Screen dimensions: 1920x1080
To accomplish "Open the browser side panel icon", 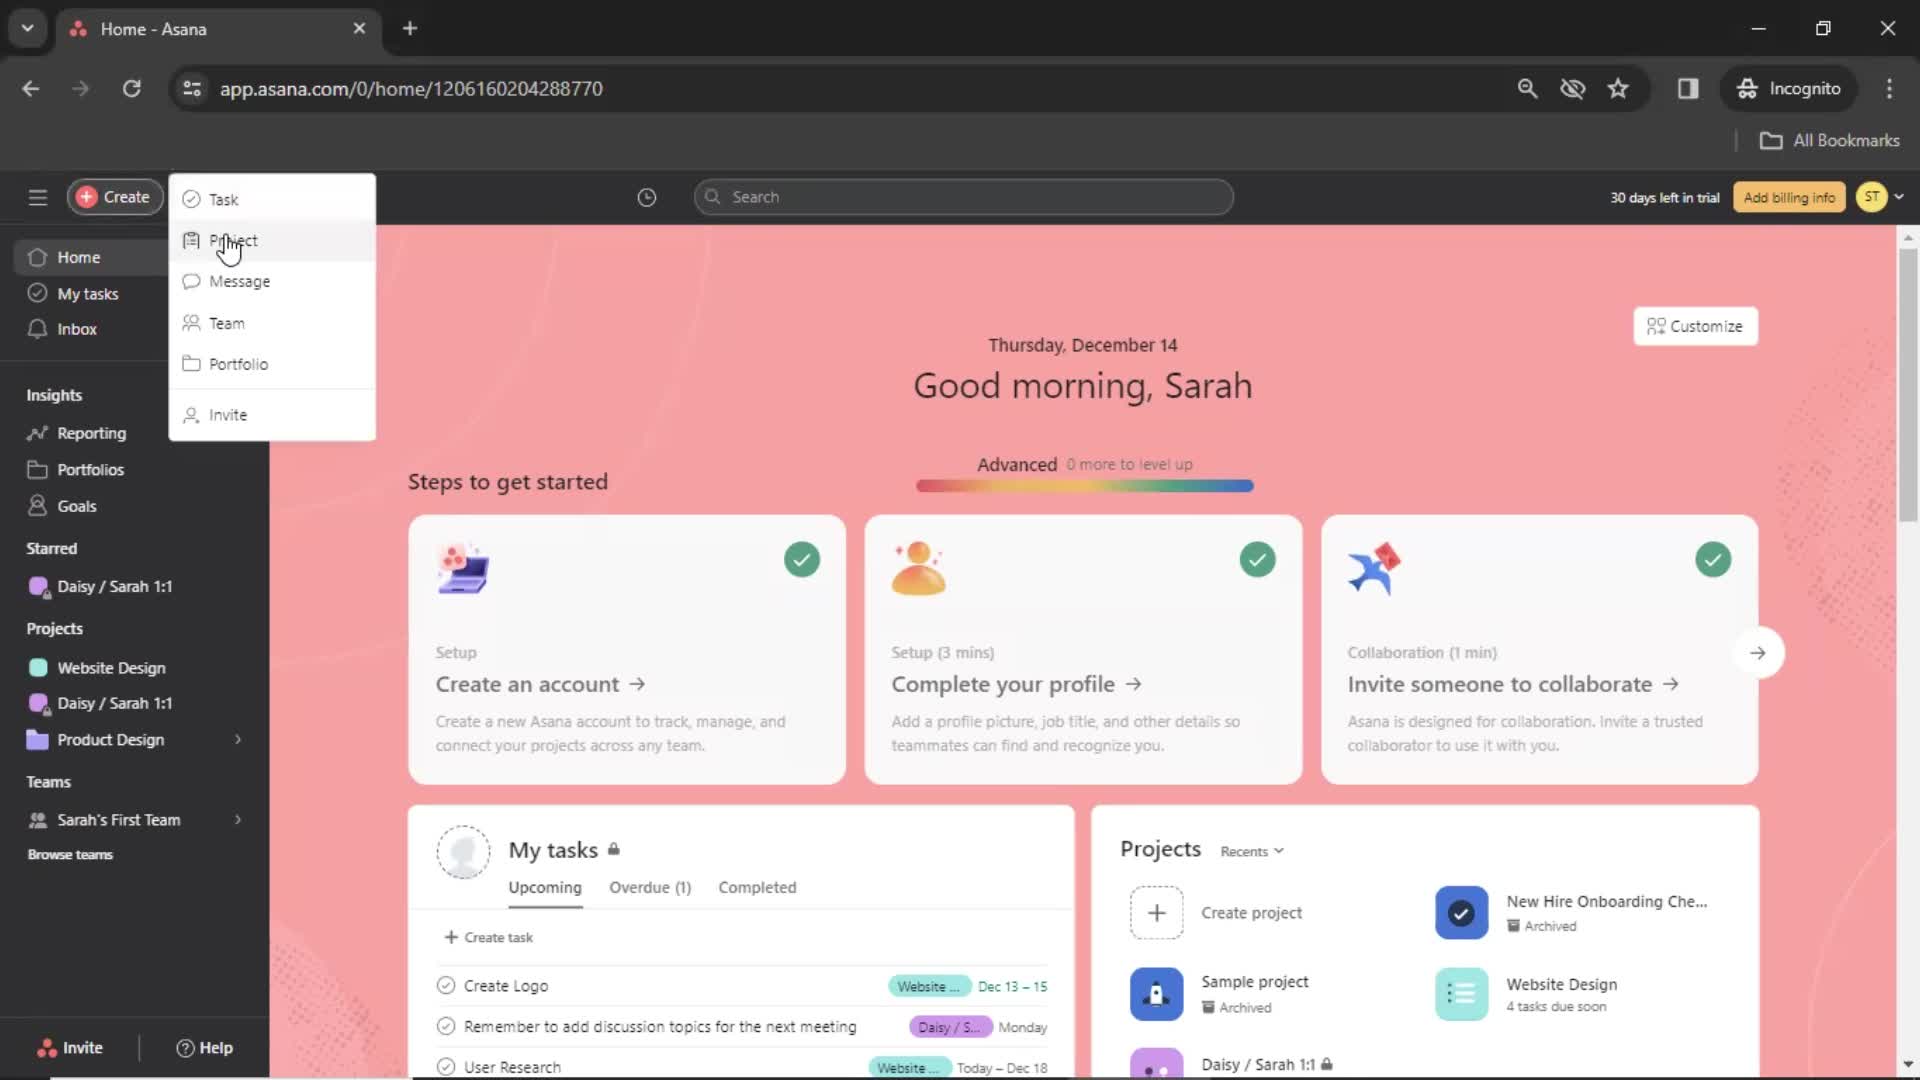I will [1687, 88].
